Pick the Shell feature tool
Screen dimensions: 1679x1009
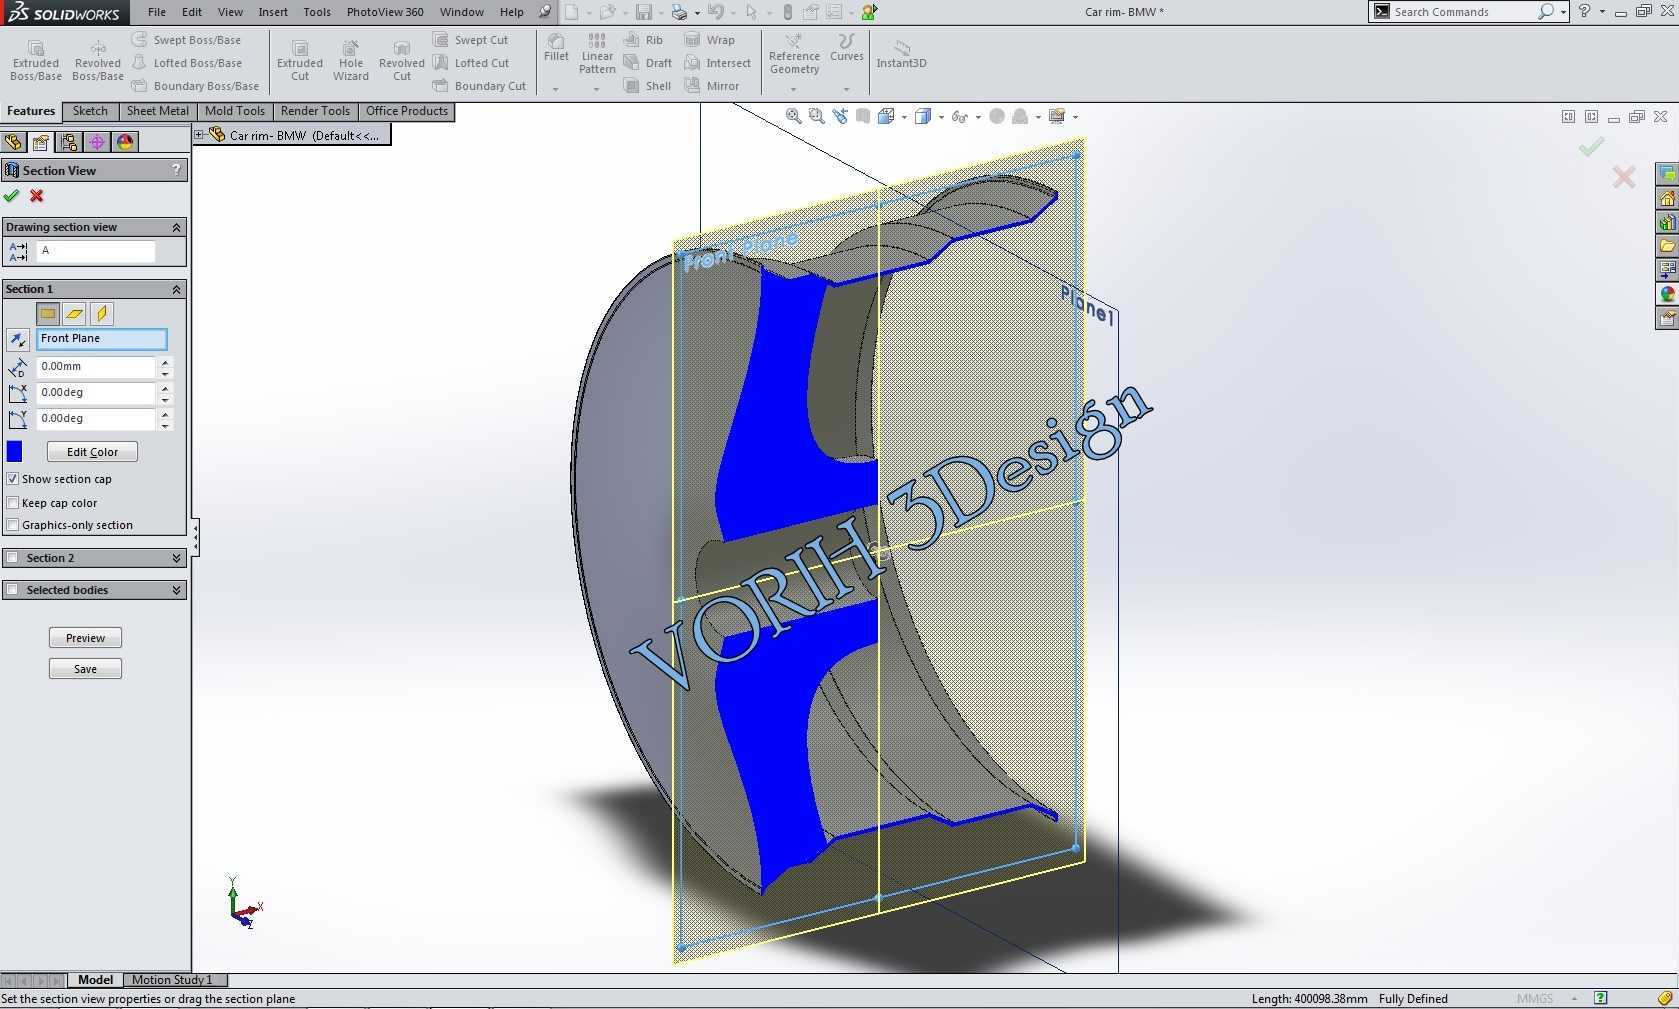pyautogui.click(x=647, y=86)
